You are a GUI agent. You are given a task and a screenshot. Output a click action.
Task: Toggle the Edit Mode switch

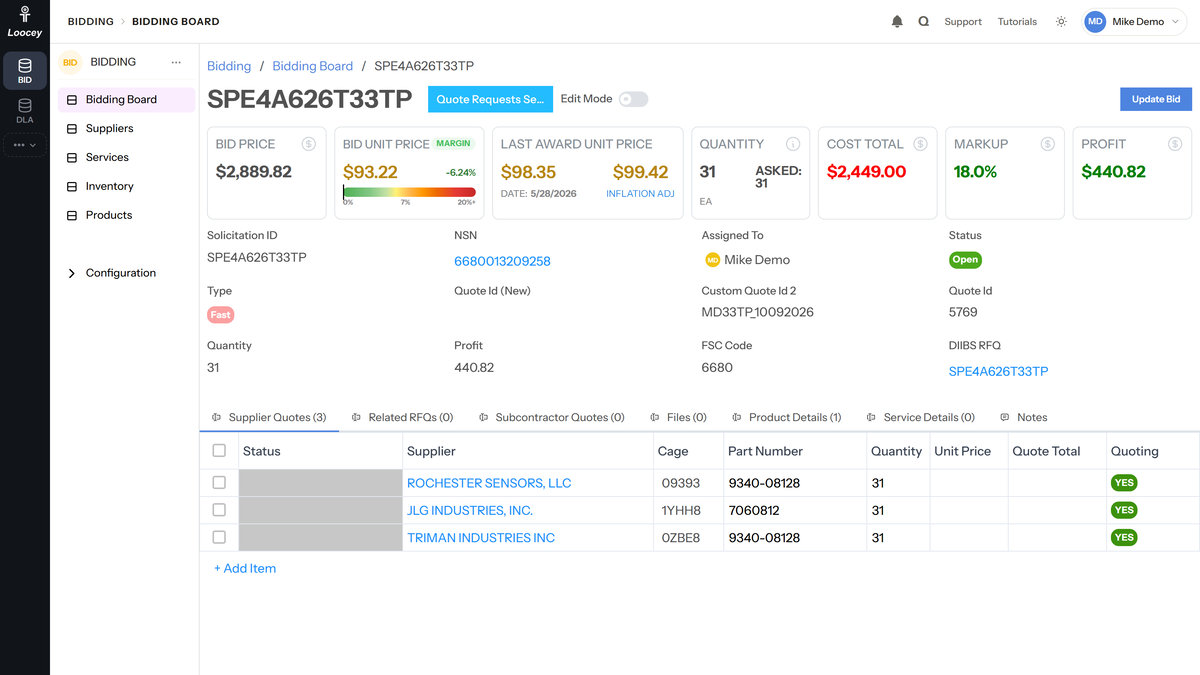tap(633, 99)
